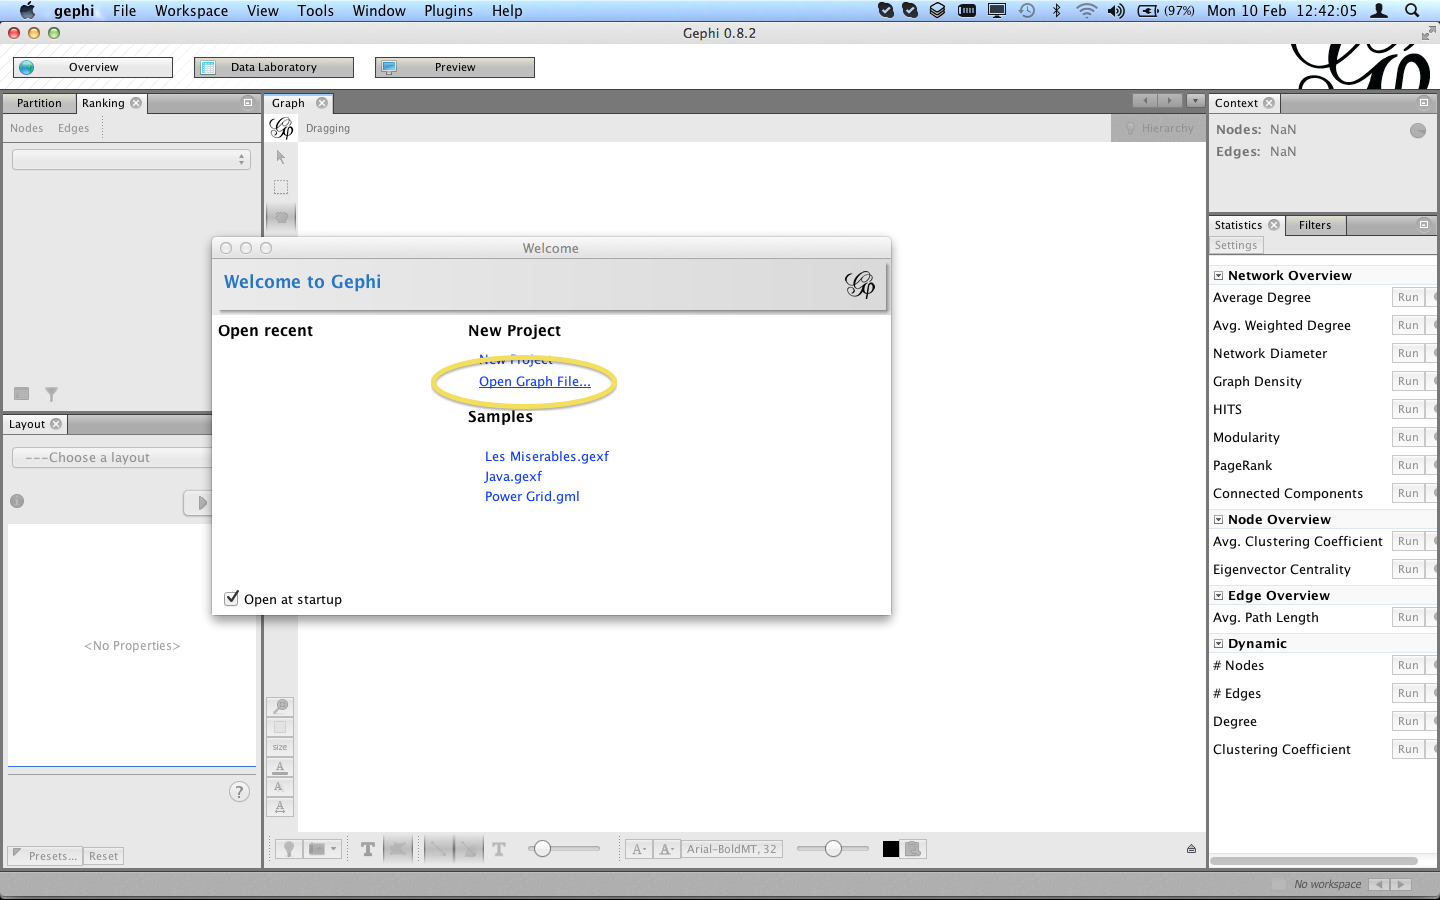
Task: Click the label color clipboard icon
Action: (x=913, y=849)
